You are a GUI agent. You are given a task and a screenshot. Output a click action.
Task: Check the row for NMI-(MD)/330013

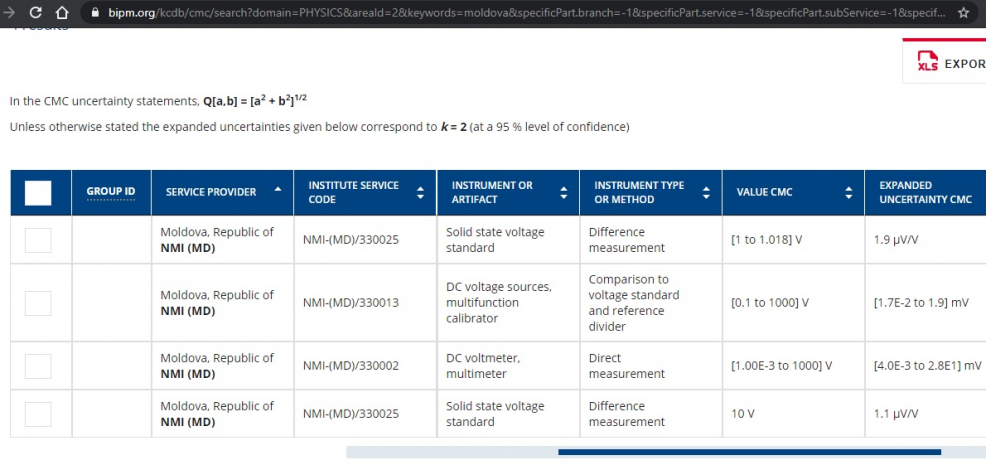[x=38, y=303]
